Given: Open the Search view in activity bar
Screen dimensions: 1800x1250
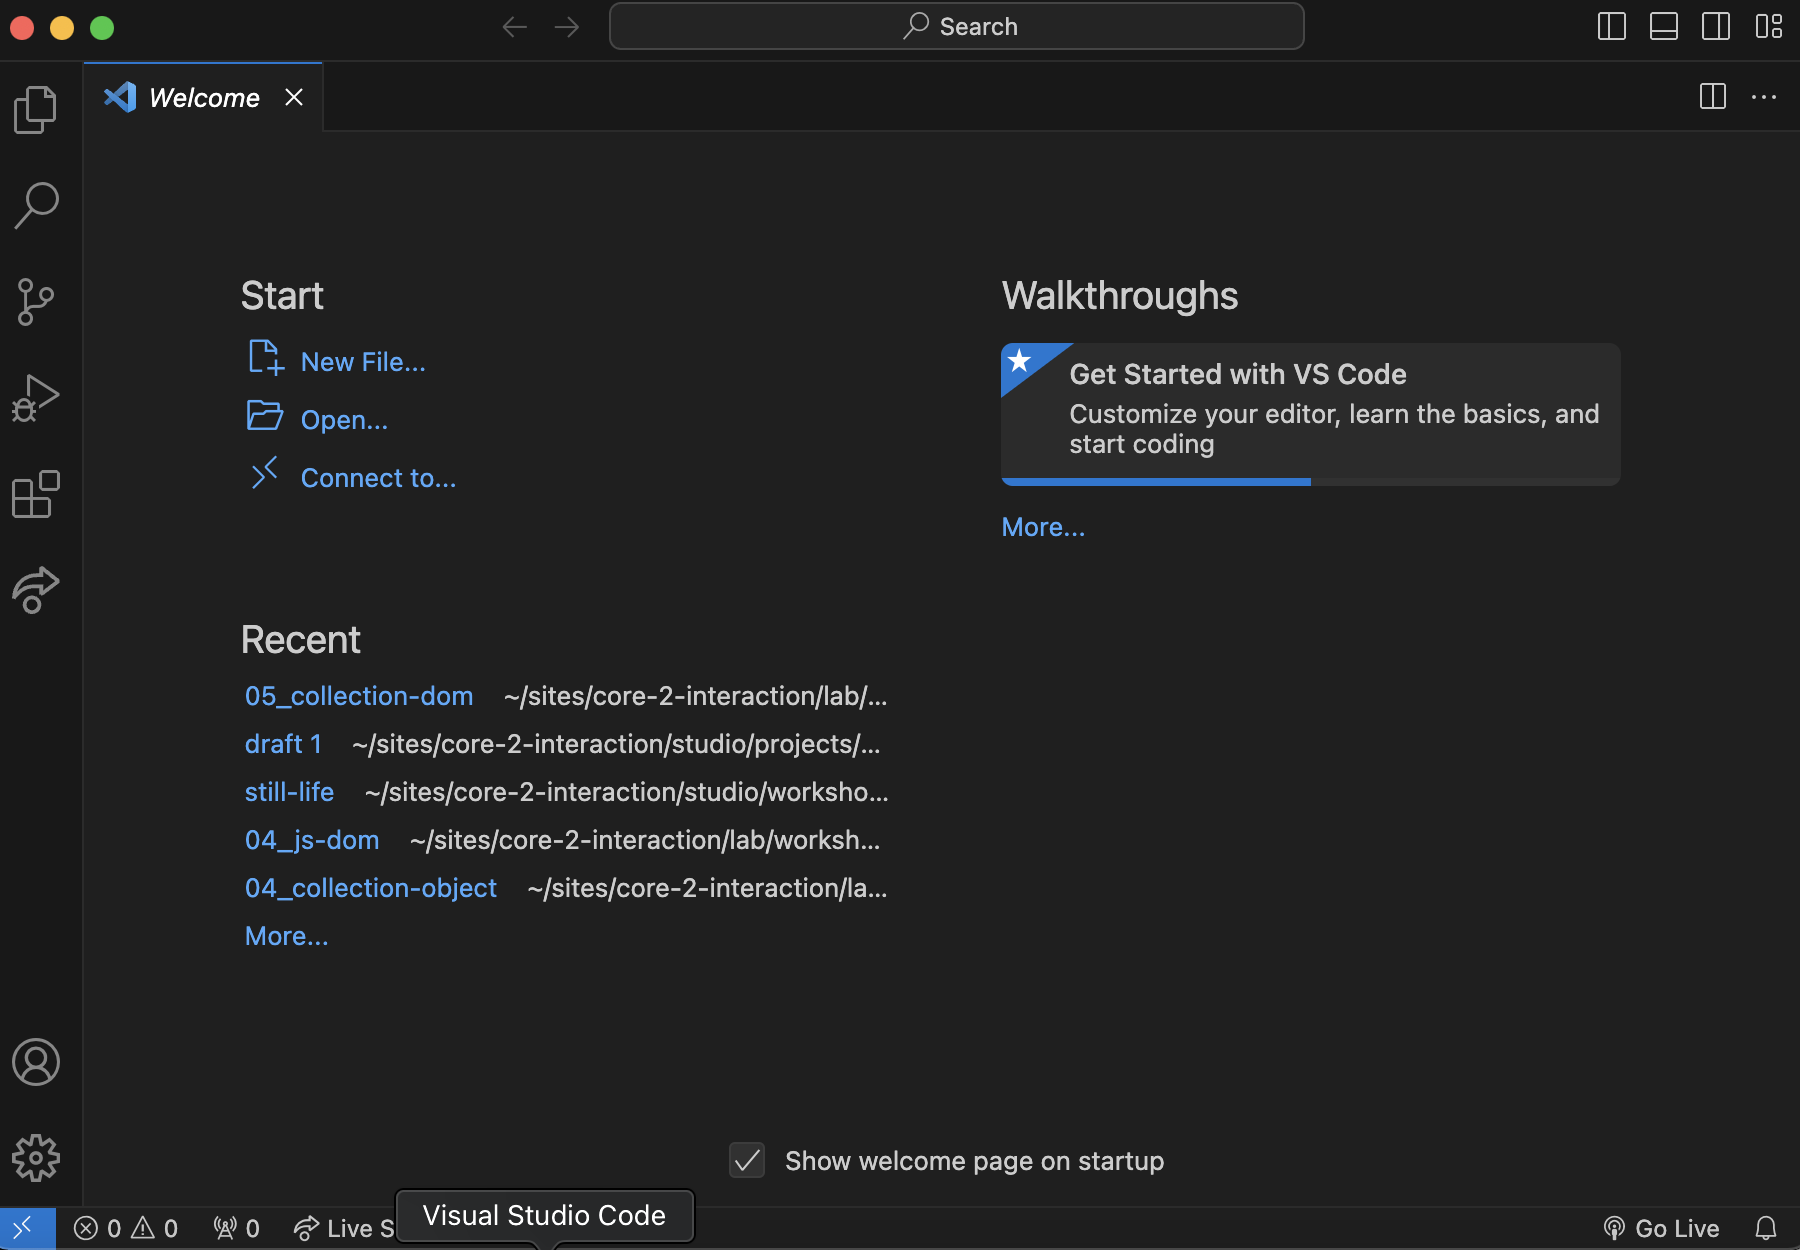Looking at the screenshot, I should tap(36, 205).
